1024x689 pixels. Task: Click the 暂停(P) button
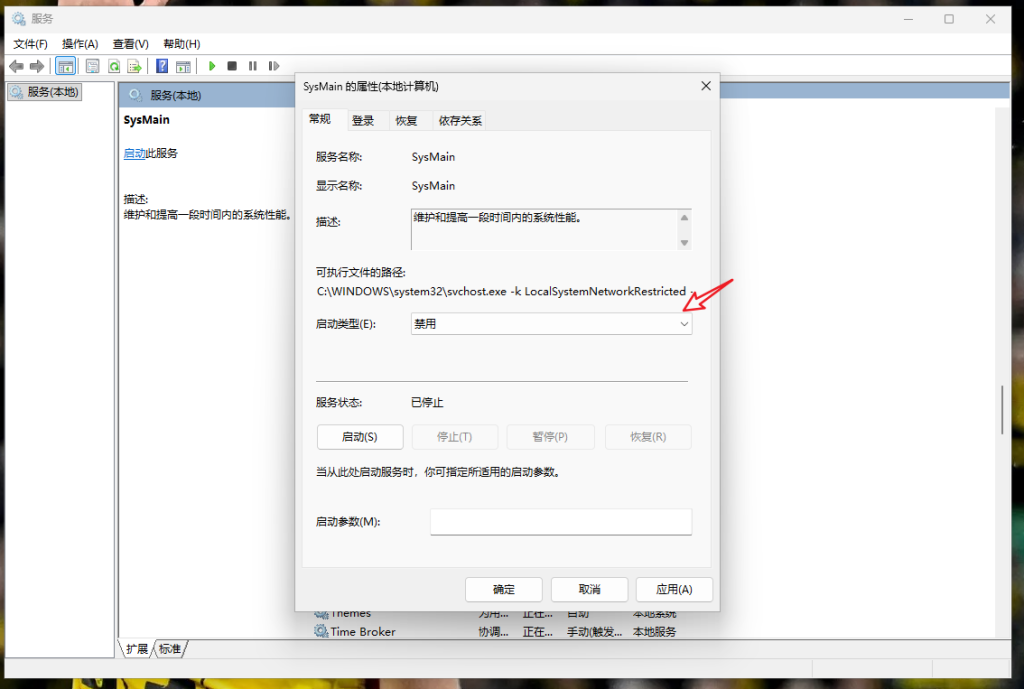[x=550, y=437]
